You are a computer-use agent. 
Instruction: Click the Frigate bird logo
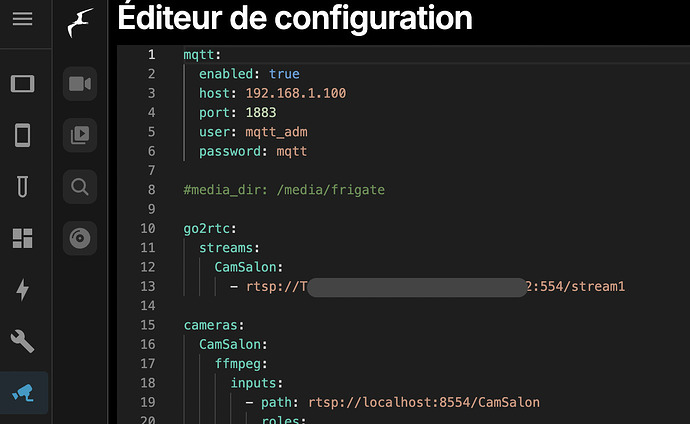pyautogui.click(x=77, y=22)
